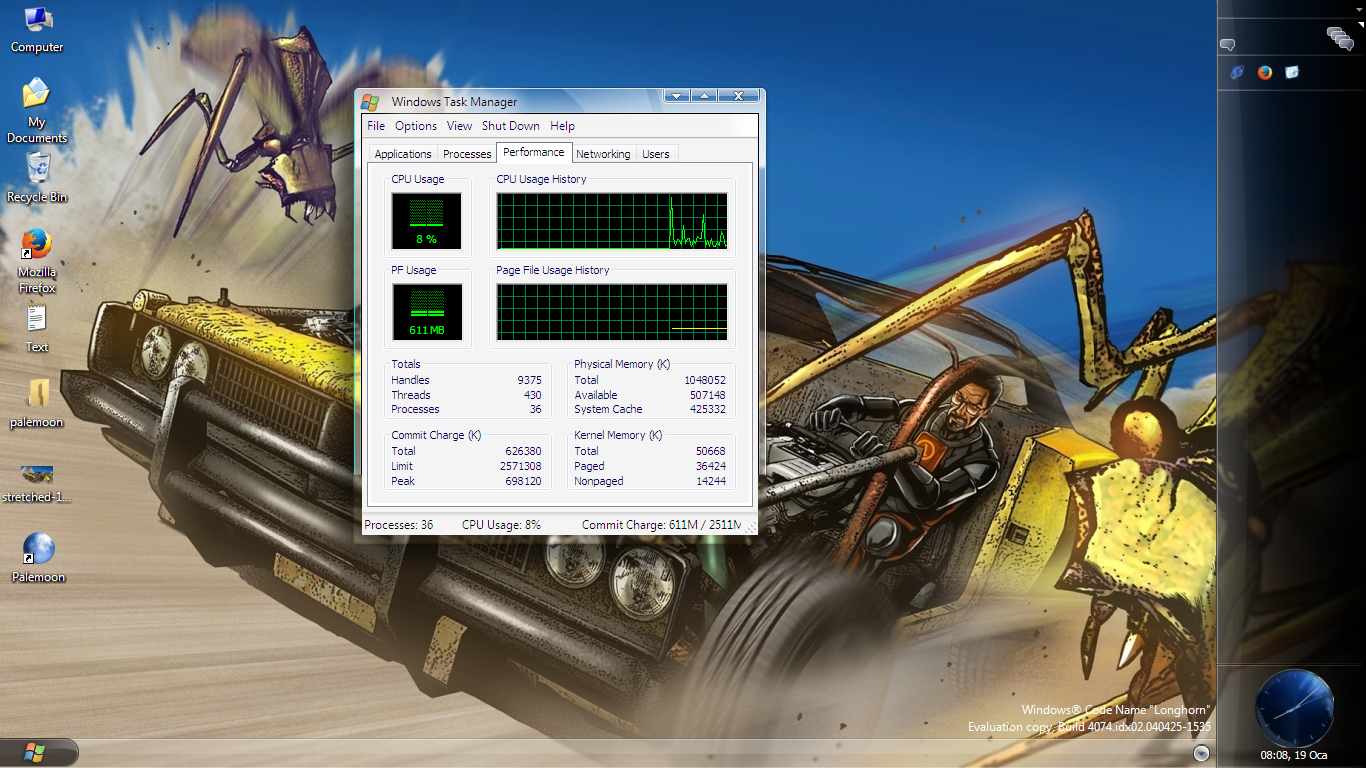Expand the taskbar round arrow button
The width and height of the screenshot is (1366, 768).
1202,753
